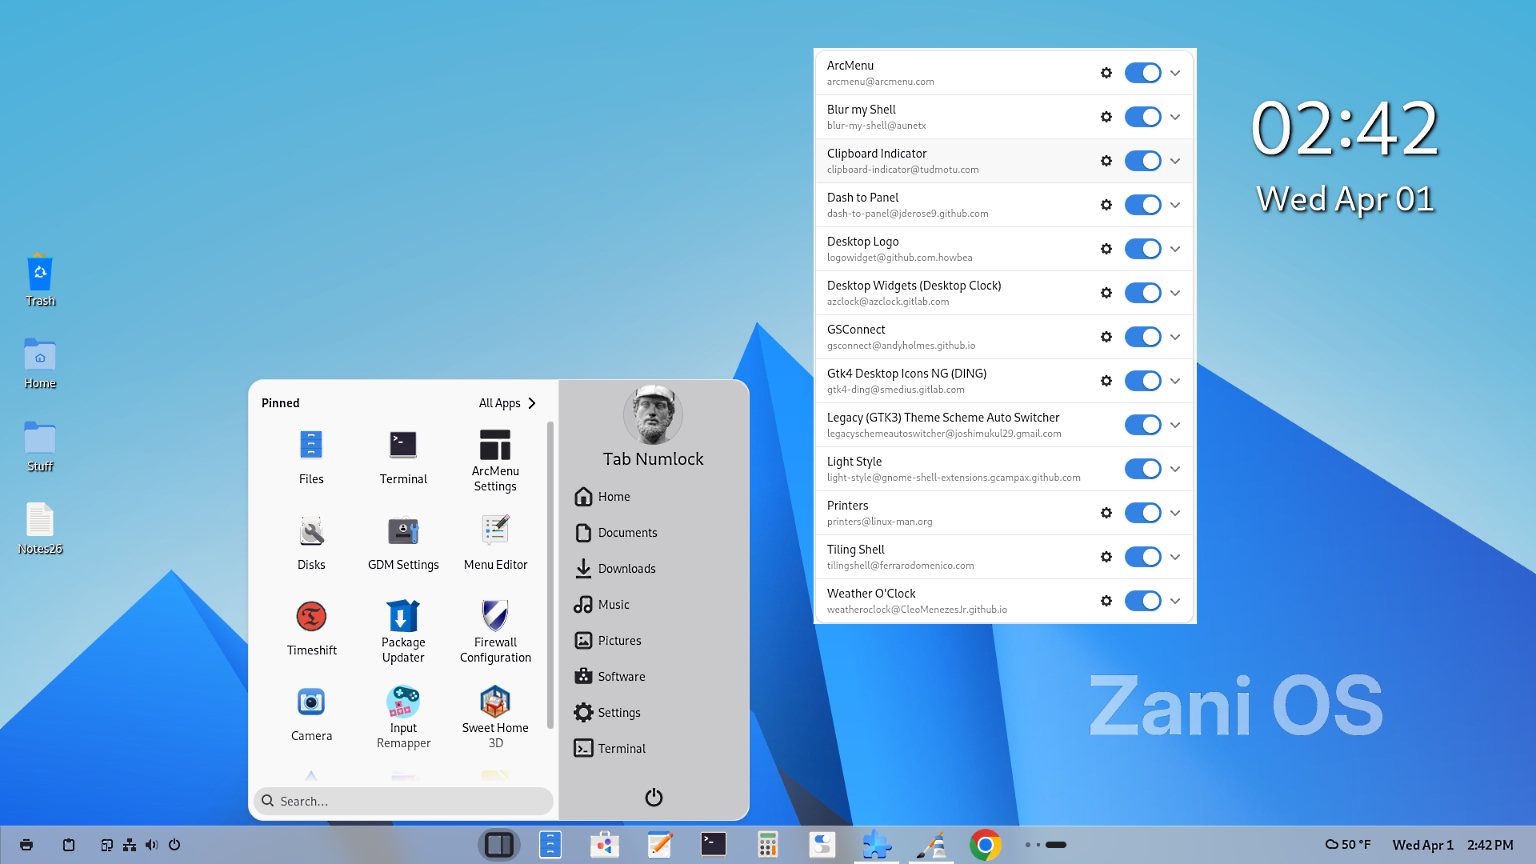
Task: Launch Software store from the taskbar
Action: click(x=604, y=845)
